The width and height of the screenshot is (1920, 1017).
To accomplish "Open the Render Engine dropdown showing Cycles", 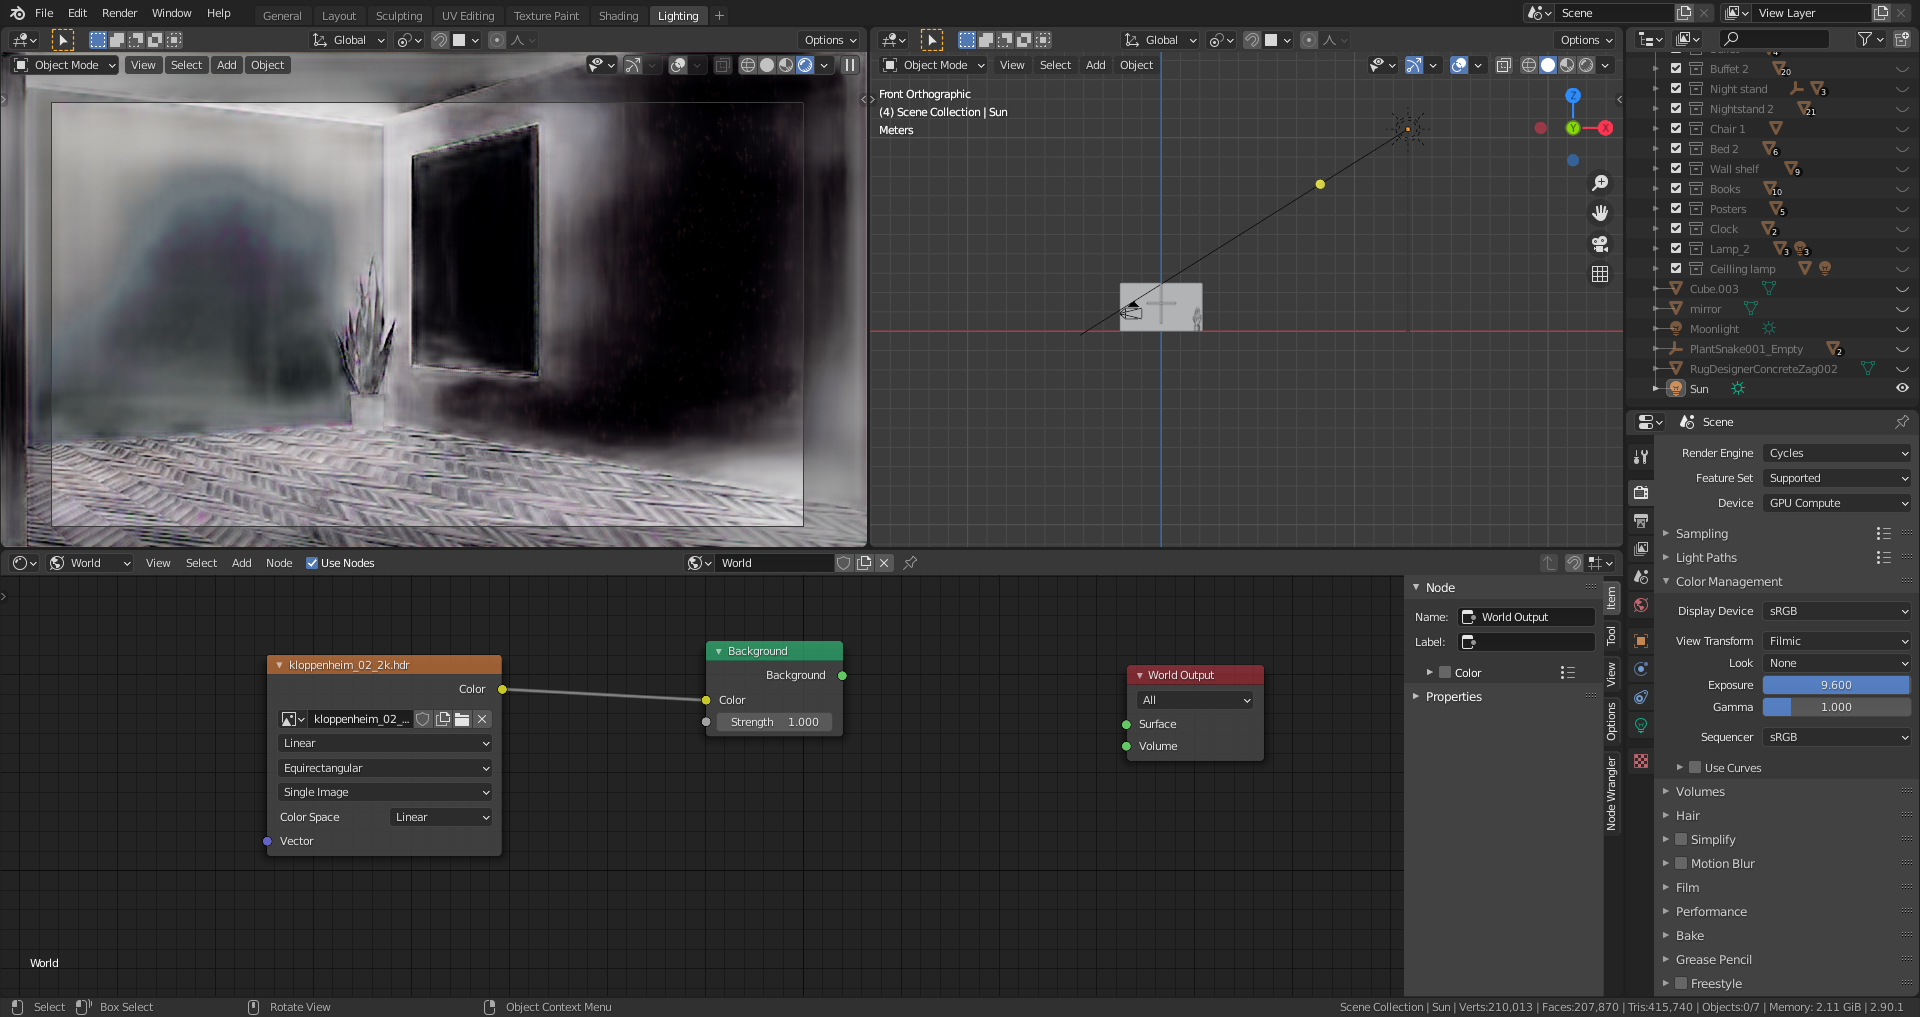I will click(1836, 453).
